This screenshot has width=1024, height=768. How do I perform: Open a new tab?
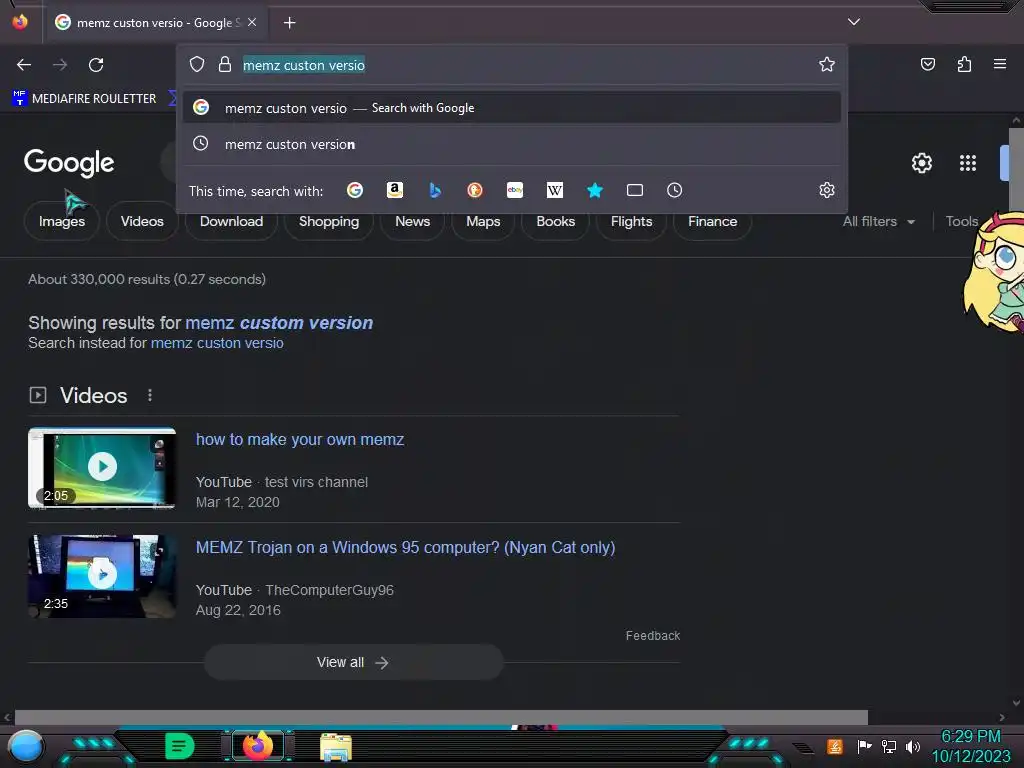(289, 23)
